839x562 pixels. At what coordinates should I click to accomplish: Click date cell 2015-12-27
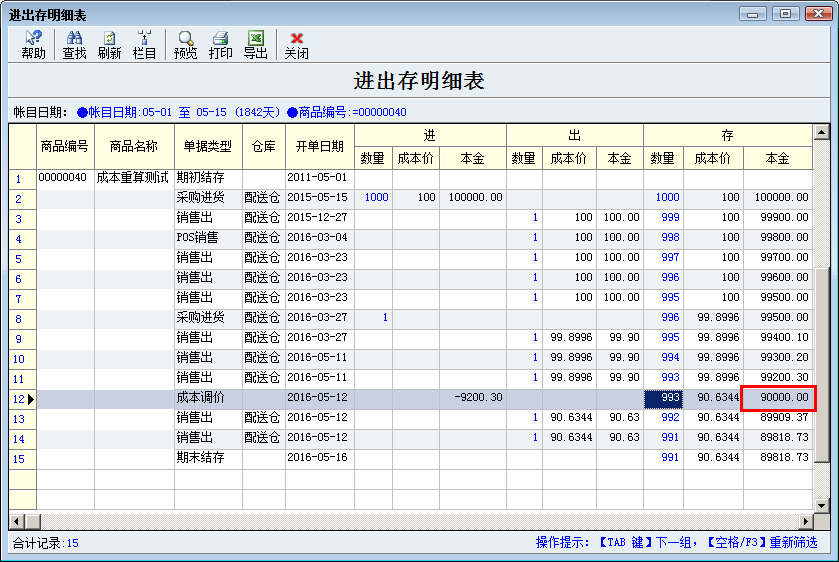pos(319,218)
